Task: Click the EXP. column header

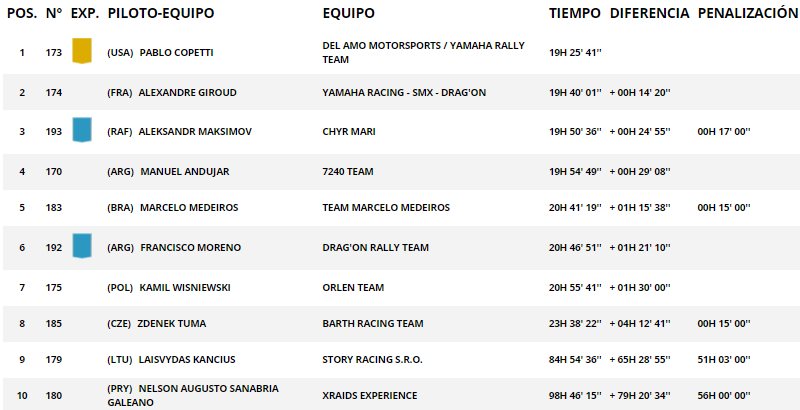Action: (85, 13)
